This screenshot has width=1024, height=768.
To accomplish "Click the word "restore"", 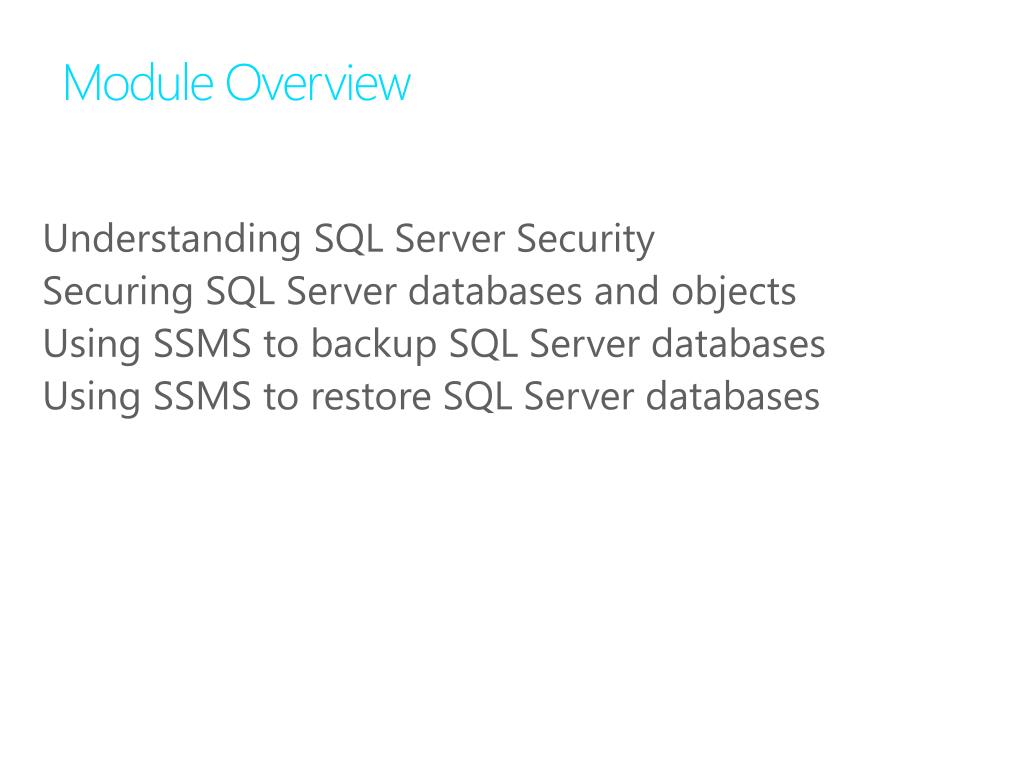I will (370, 397).
